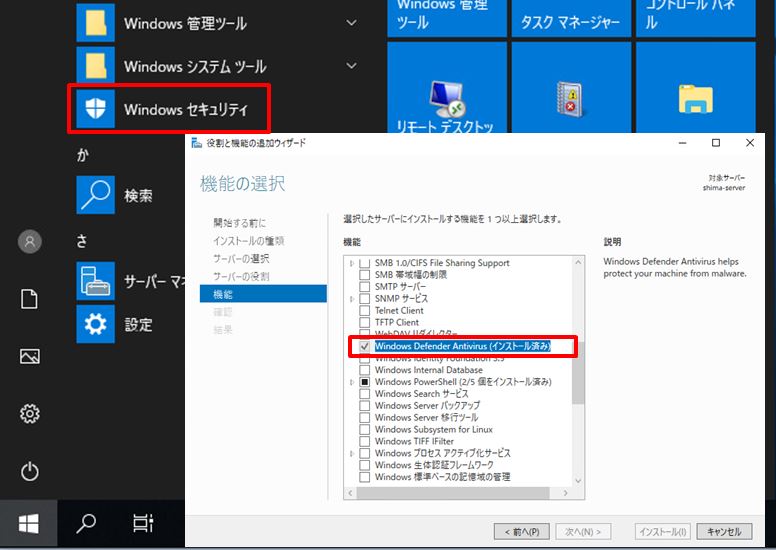This screenshot has width=776, height=550.
Task: Open Settings gear in Start sidebar
Action: 30,413
